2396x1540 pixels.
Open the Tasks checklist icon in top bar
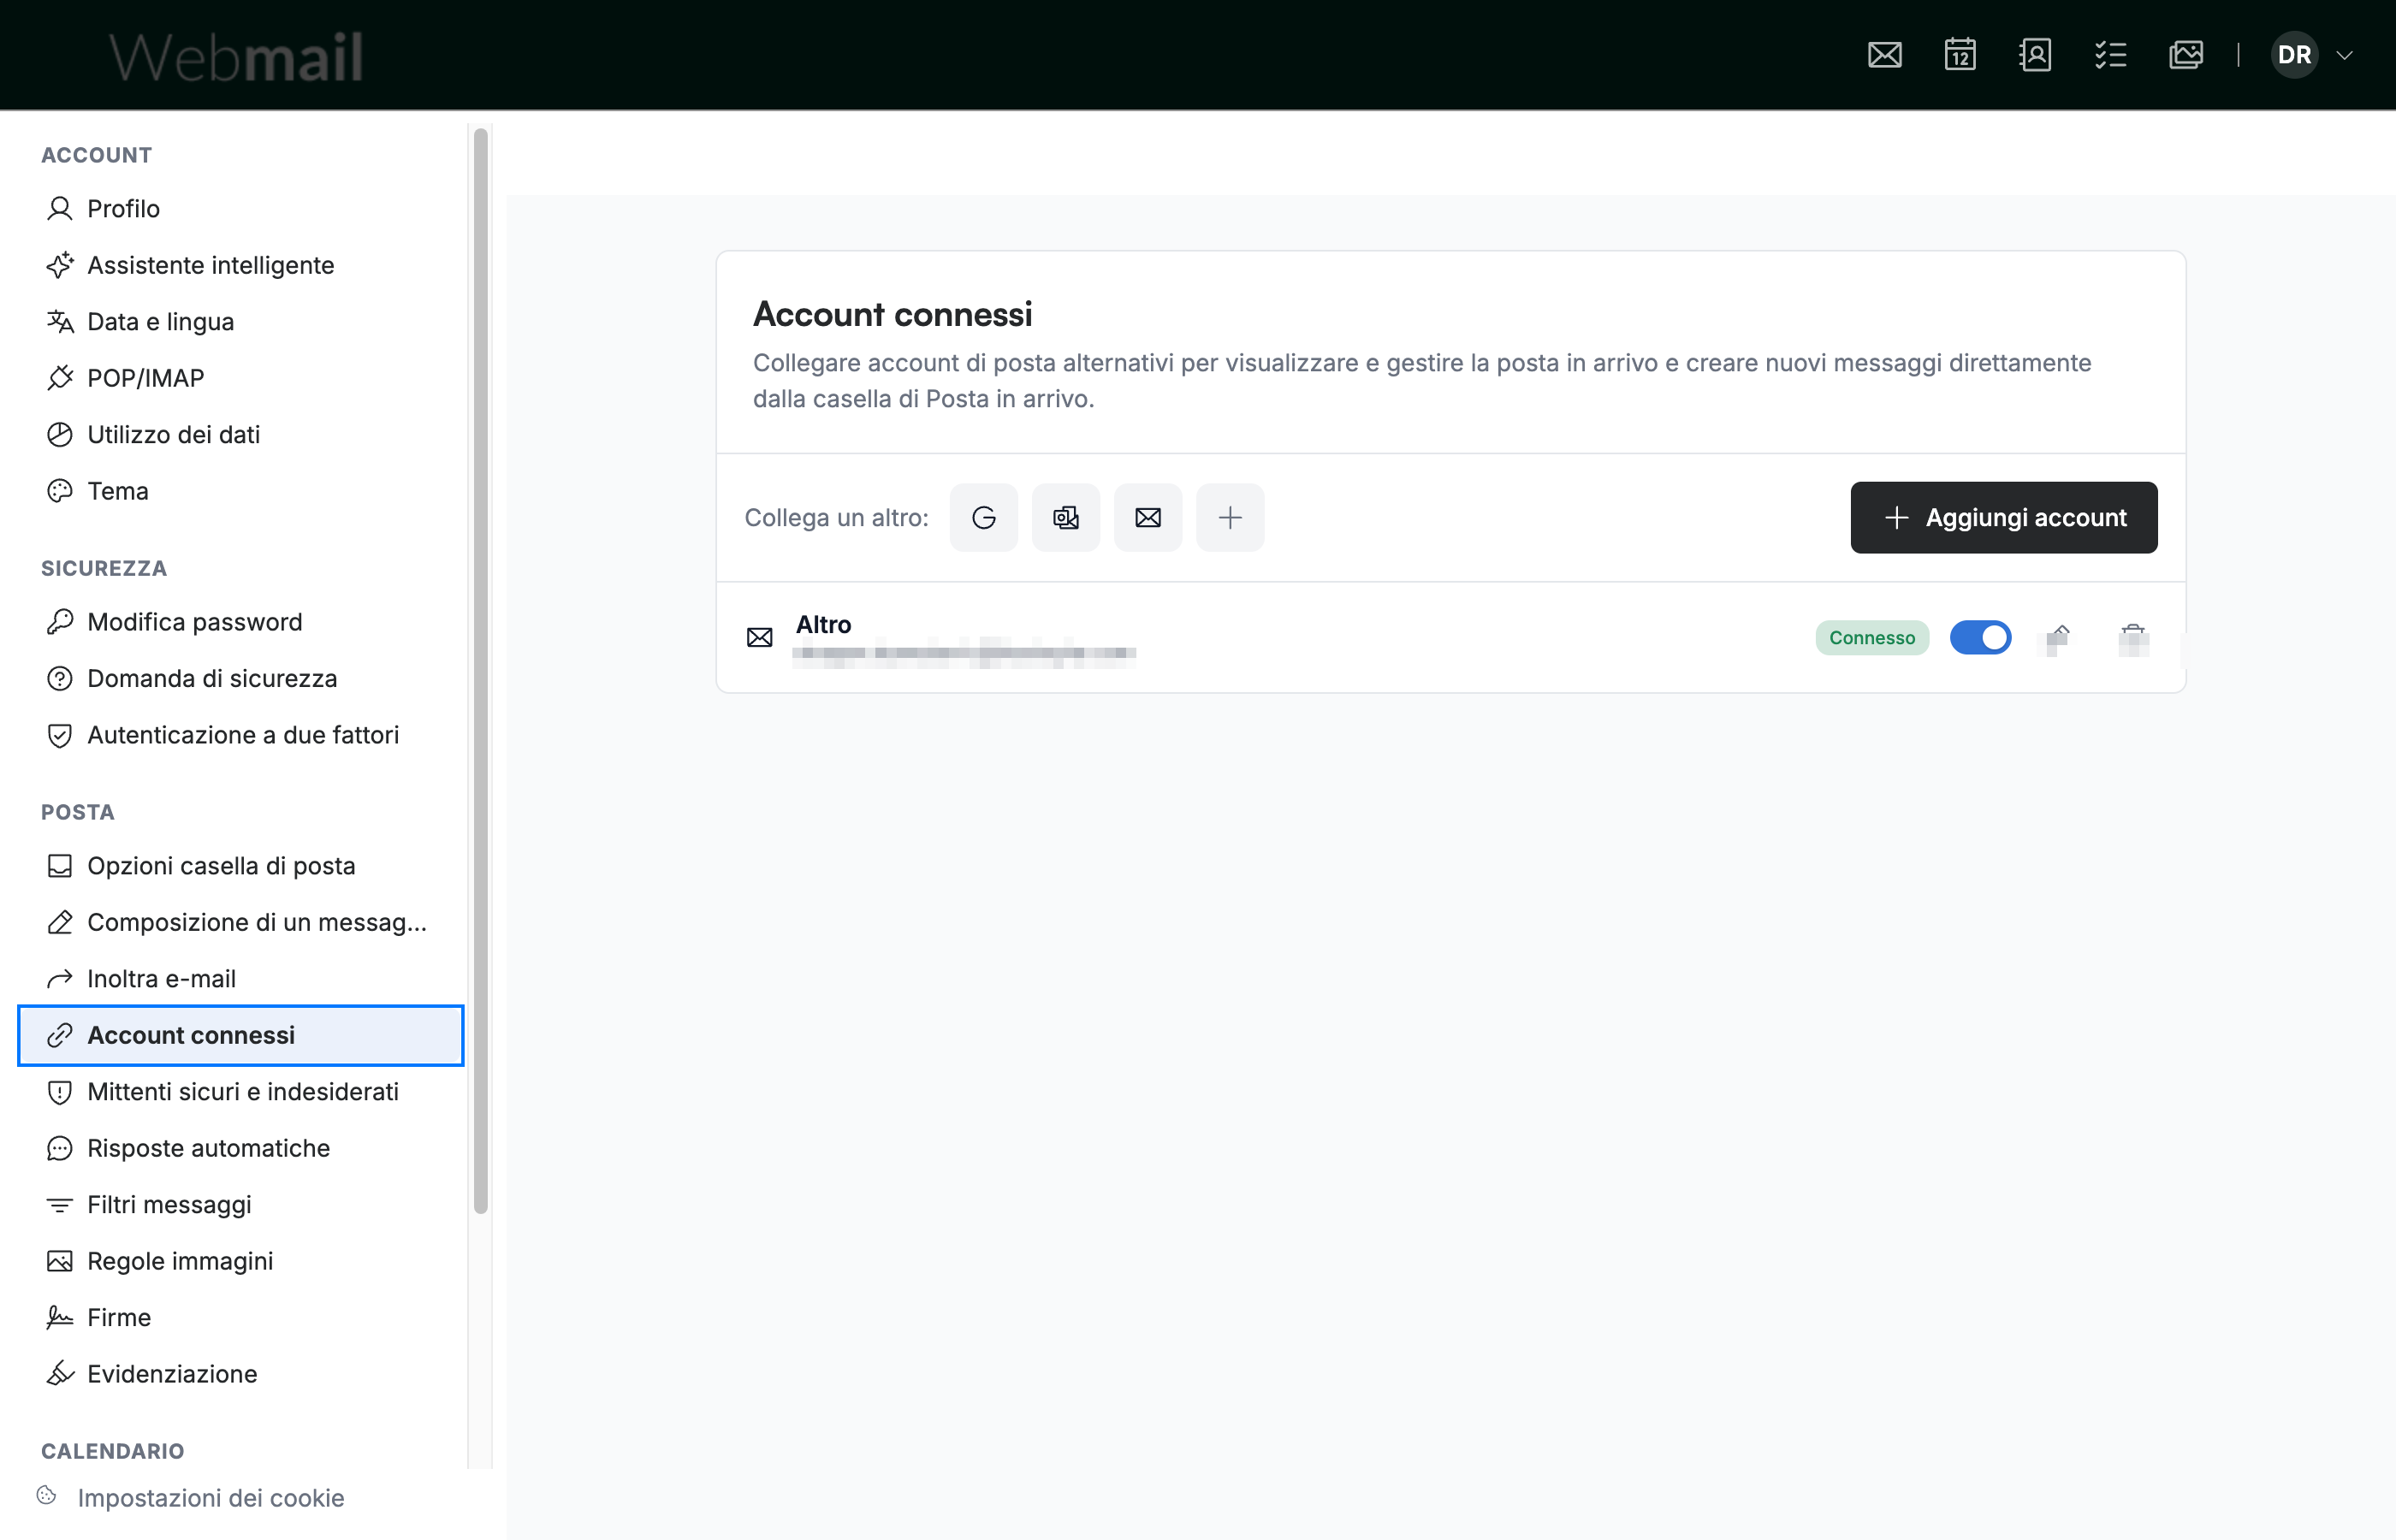(2110, 55)
